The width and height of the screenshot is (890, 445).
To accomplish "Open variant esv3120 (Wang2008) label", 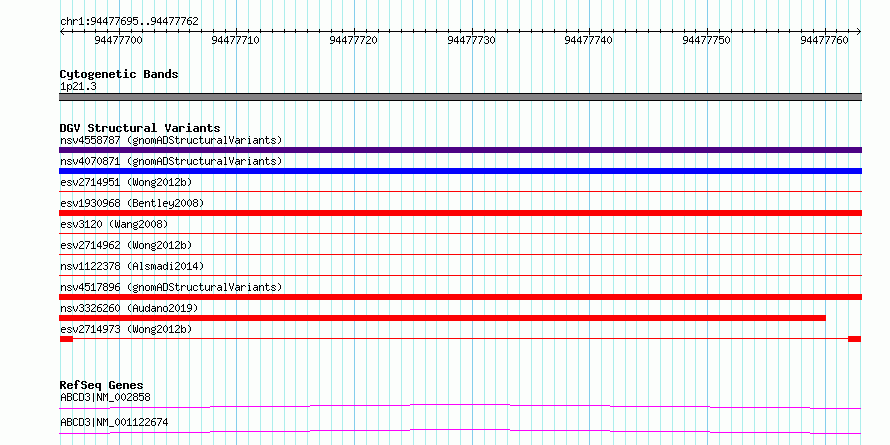I will [x=114, y=224].
